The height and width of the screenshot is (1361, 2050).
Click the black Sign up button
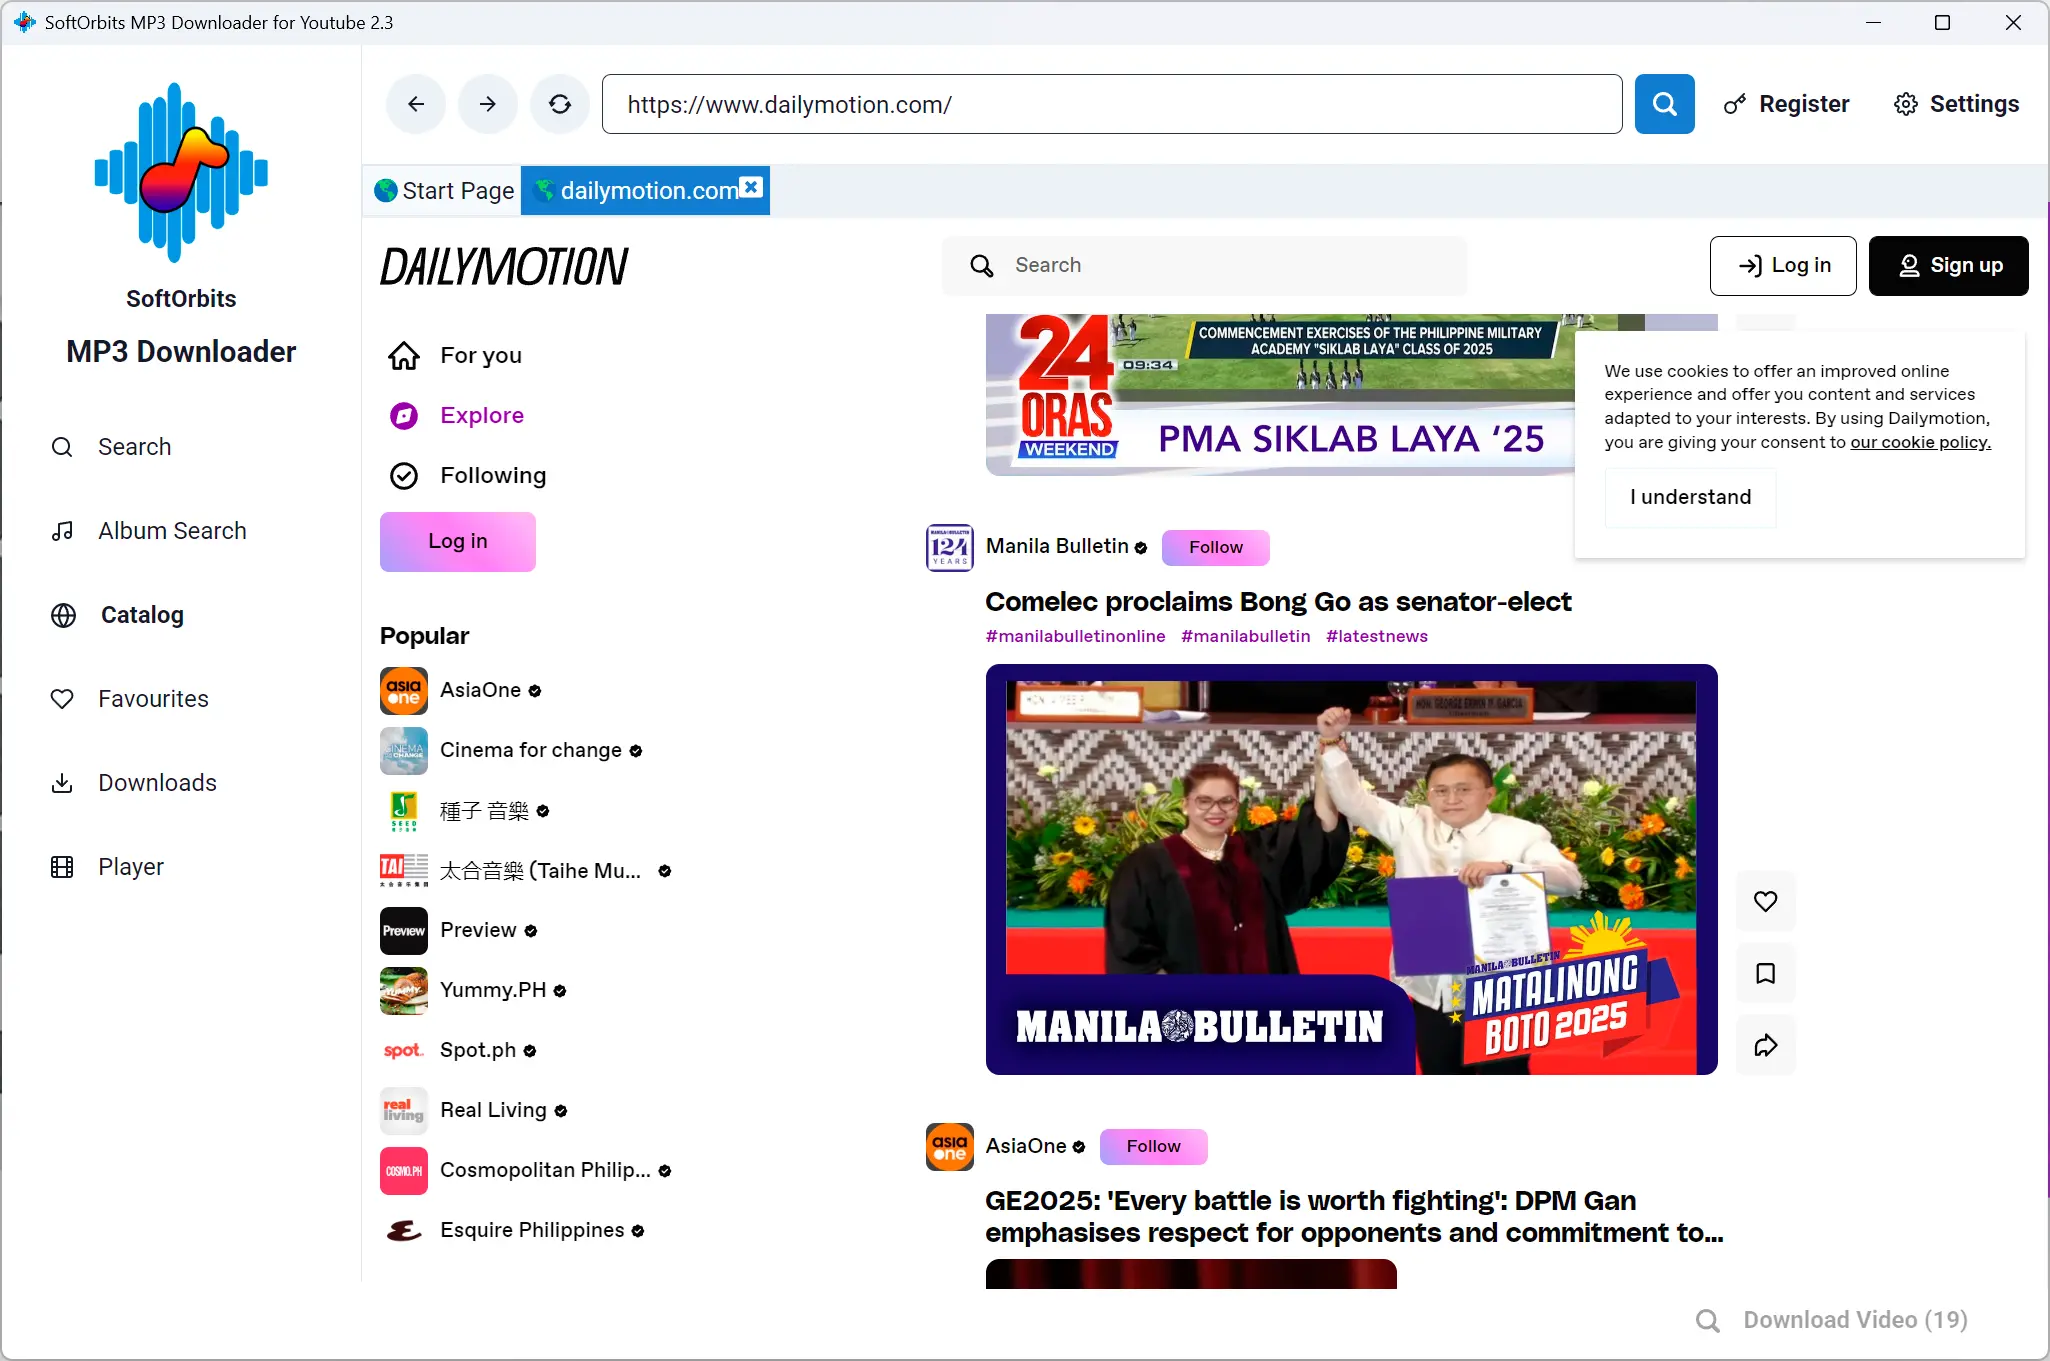1948,266
